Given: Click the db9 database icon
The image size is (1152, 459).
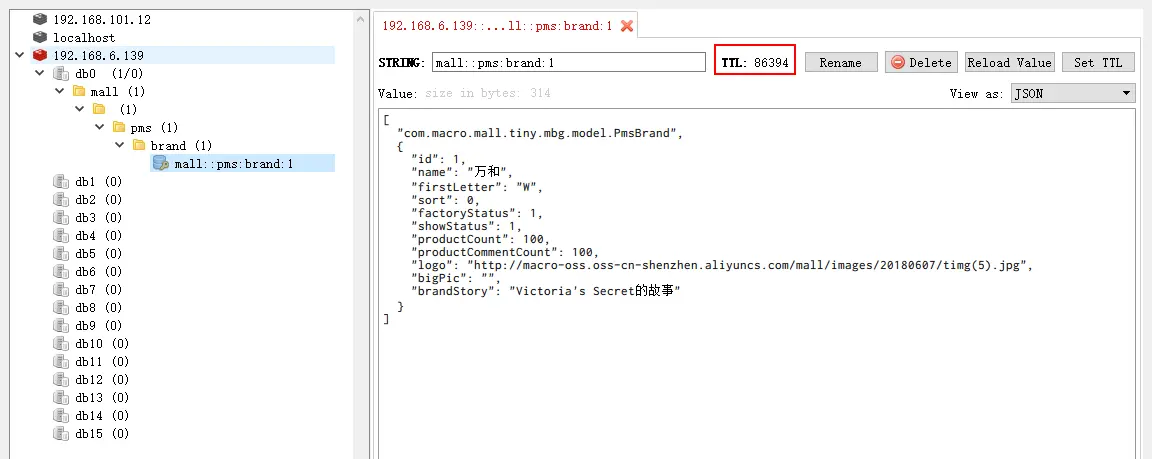Looking at the screenshot, I should (61, 325).
